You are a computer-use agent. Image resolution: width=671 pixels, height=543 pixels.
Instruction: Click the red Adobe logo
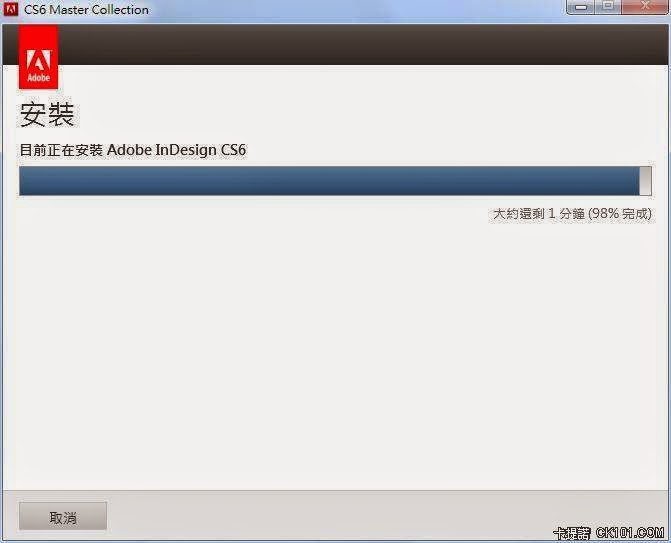coord(39,57)
